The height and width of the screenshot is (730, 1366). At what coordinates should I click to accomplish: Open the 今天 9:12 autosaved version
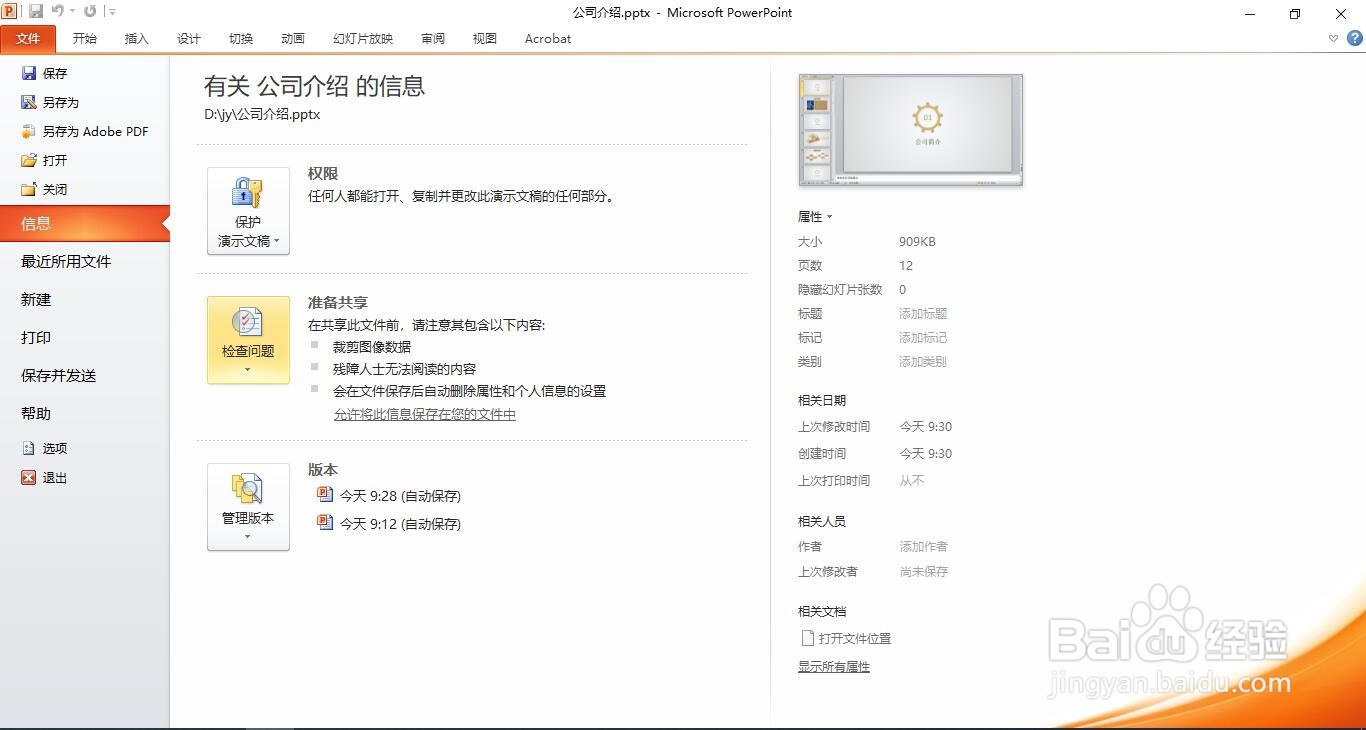click(389, 524)
